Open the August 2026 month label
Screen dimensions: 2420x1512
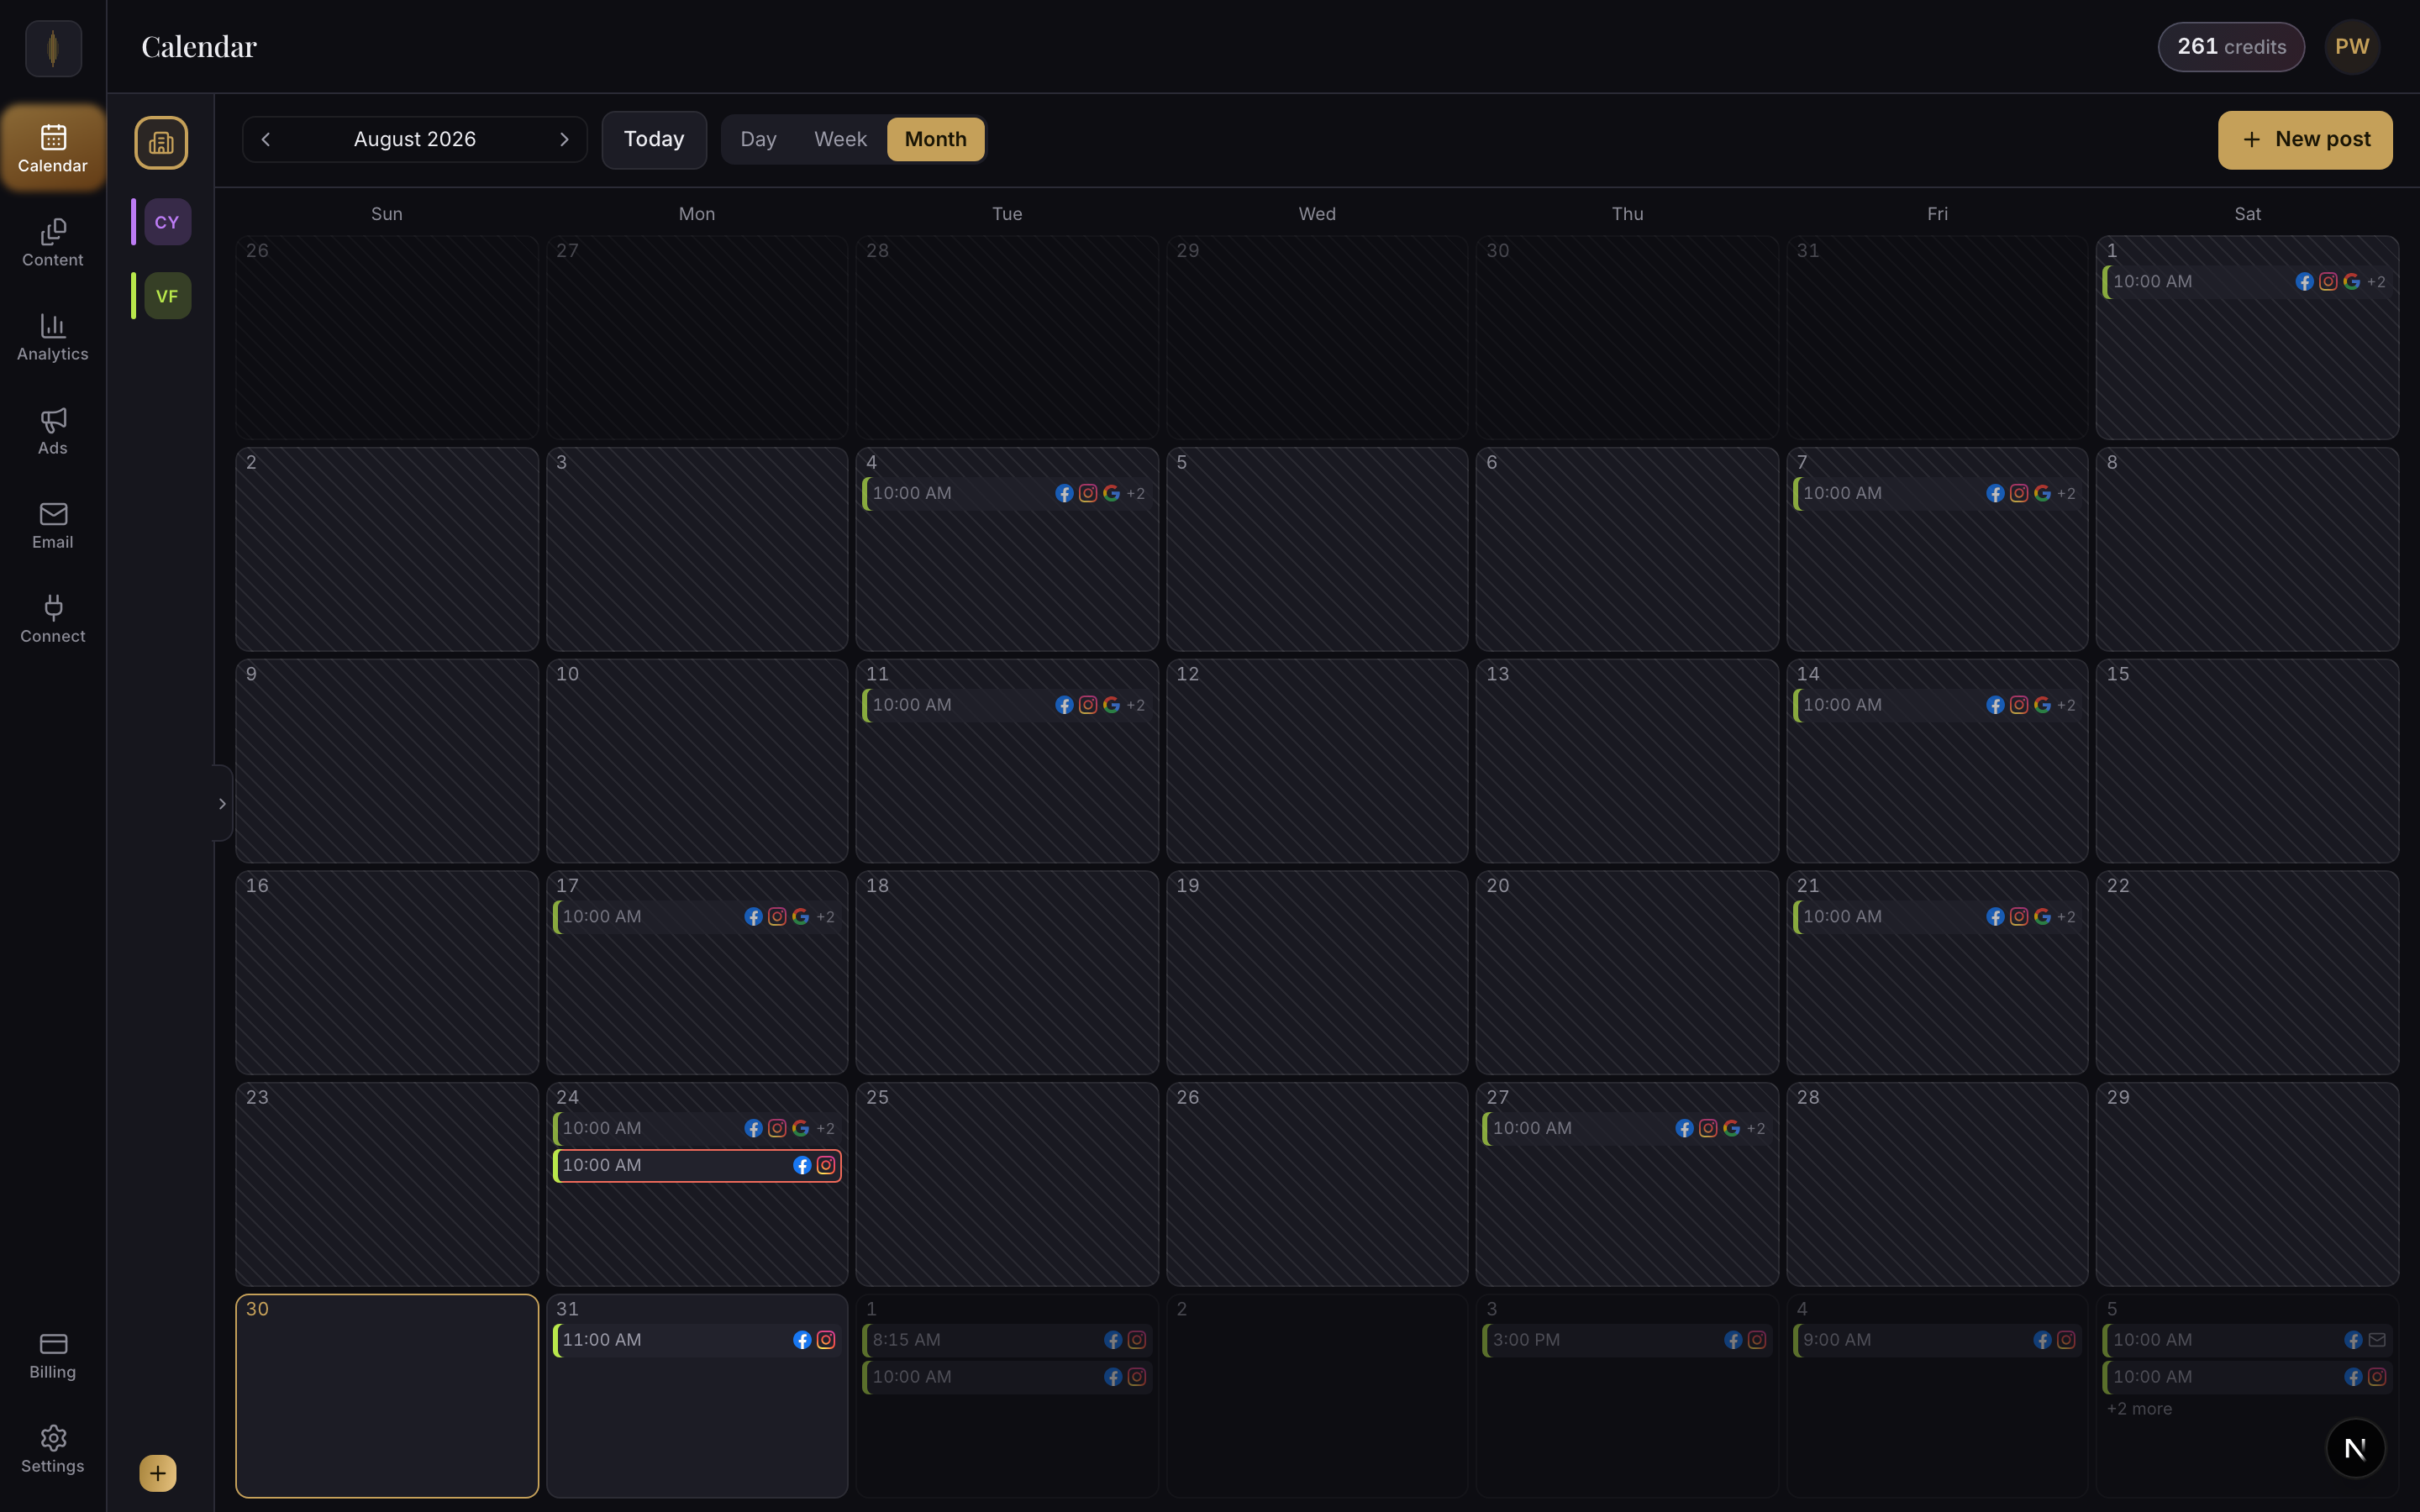pyautogui.click(x=415, y=139)
